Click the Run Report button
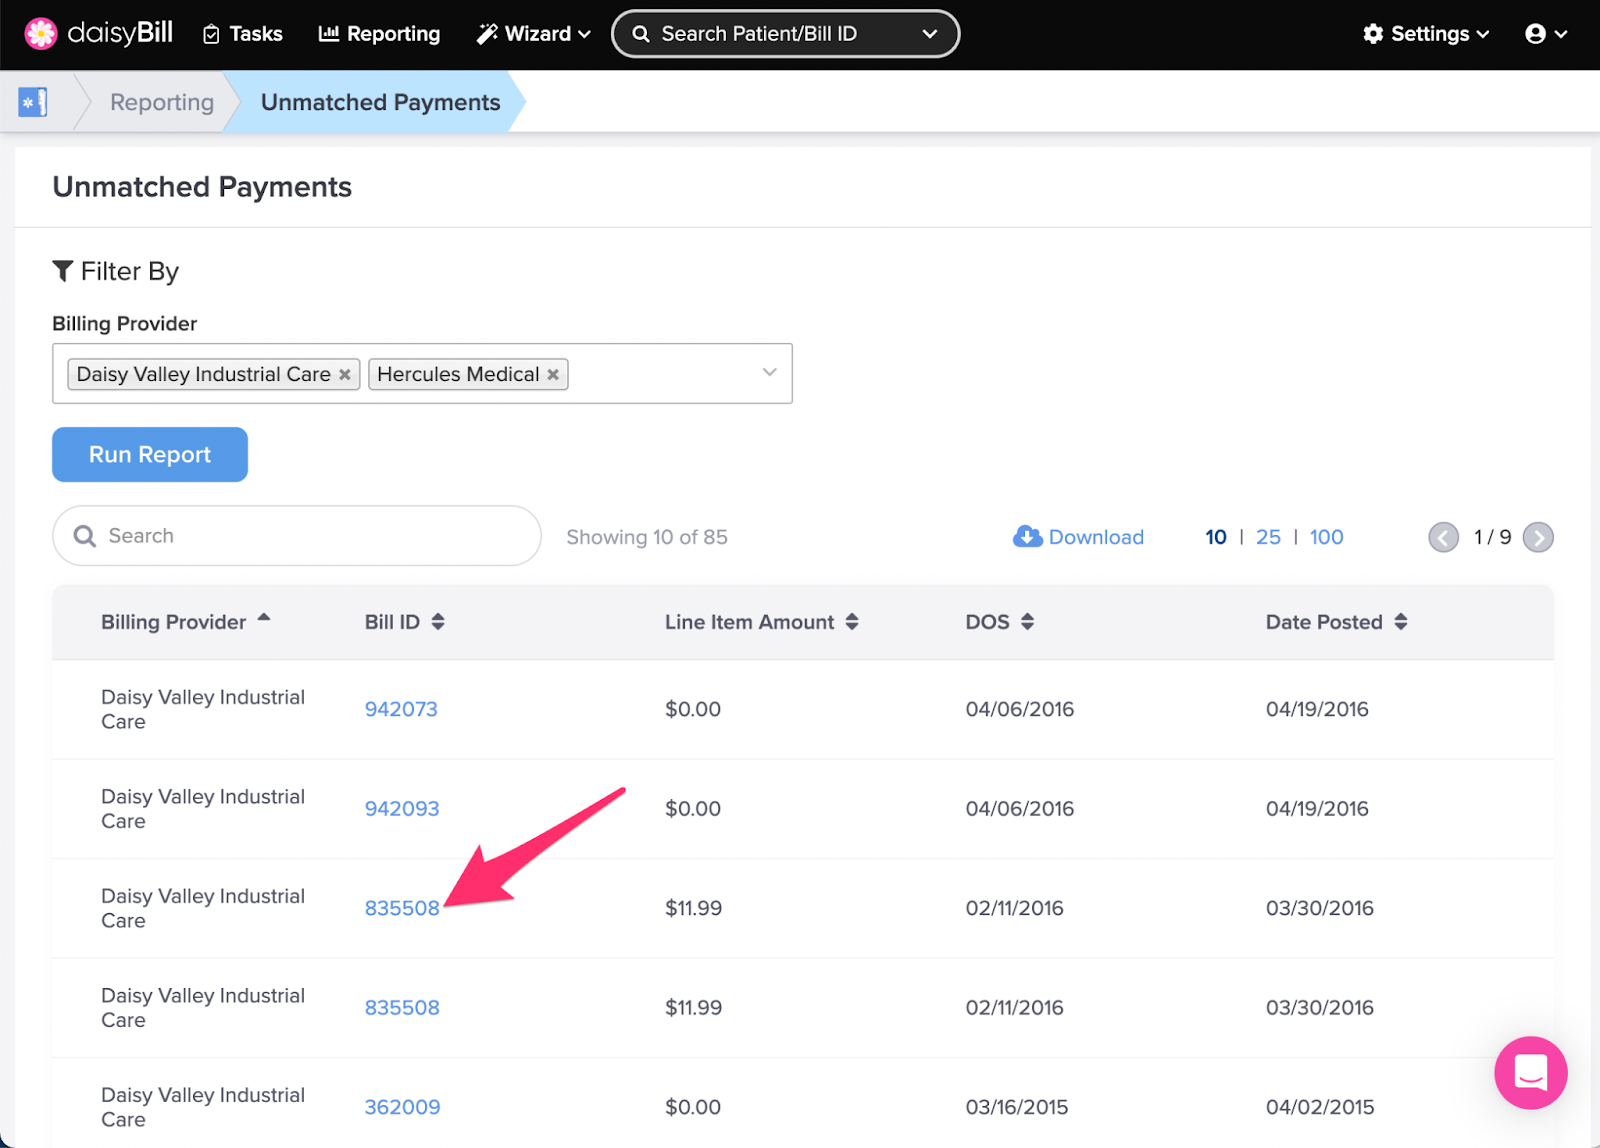This screenshot has height=1148, width=1600. pos(150,455)
